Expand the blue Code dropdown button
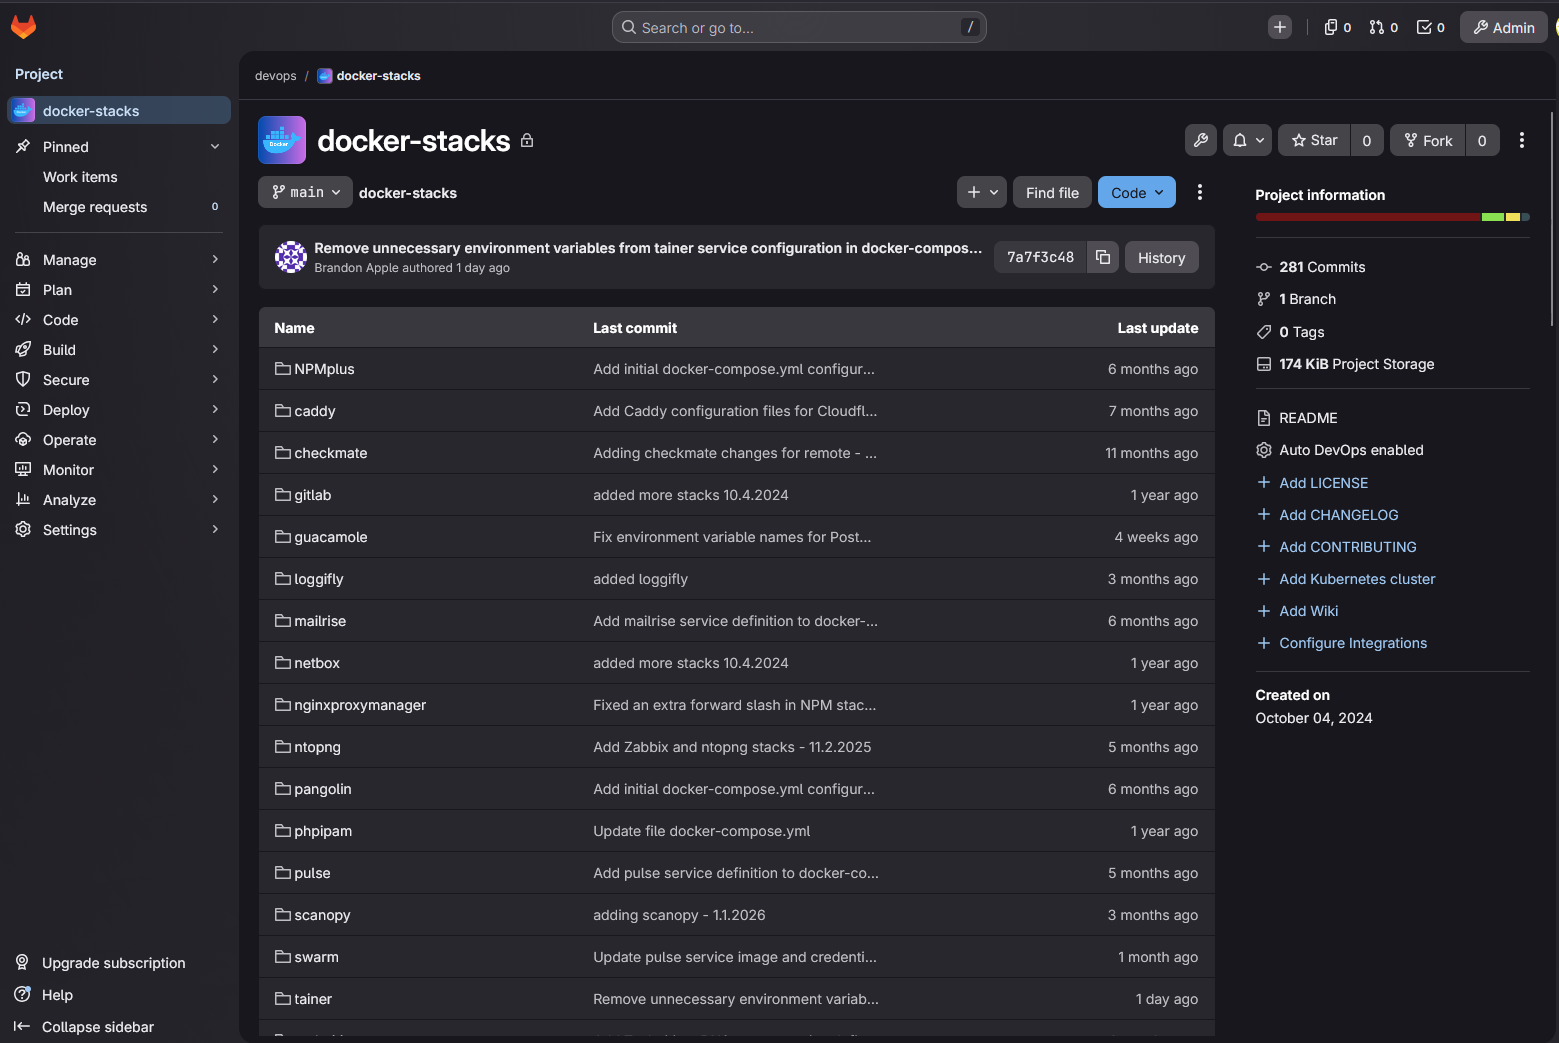Screen dimensions: 1559x1043 click(x=1136, y=192)
